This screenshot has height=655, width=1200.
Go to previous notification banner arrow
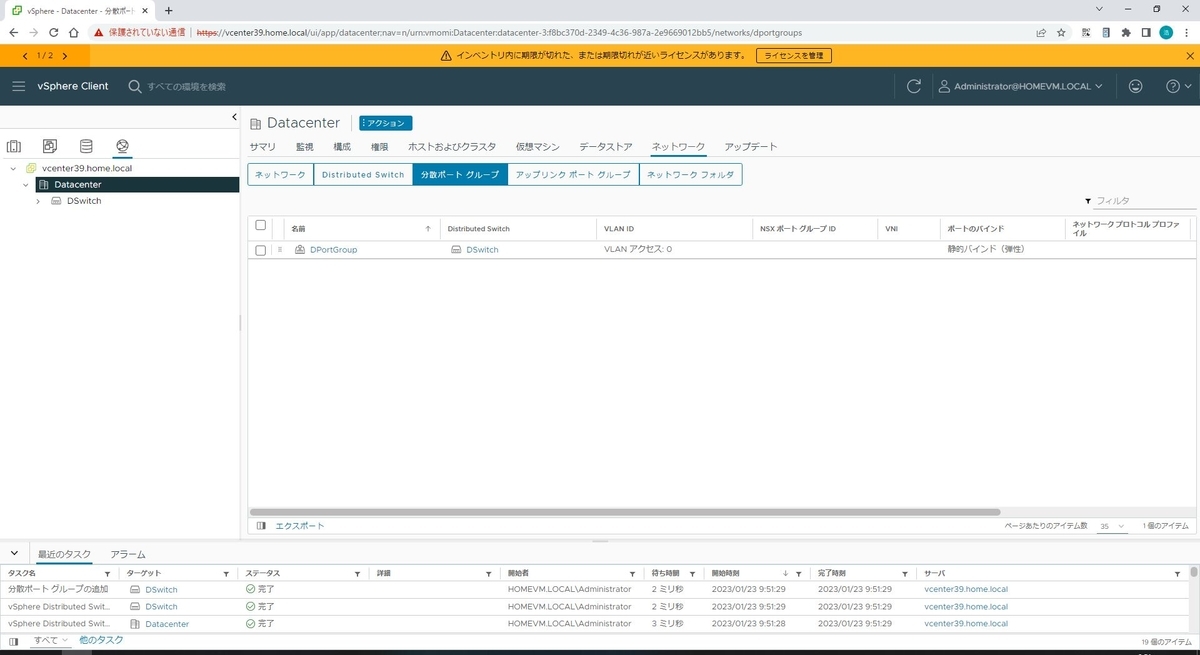click(x=25, y=56)
